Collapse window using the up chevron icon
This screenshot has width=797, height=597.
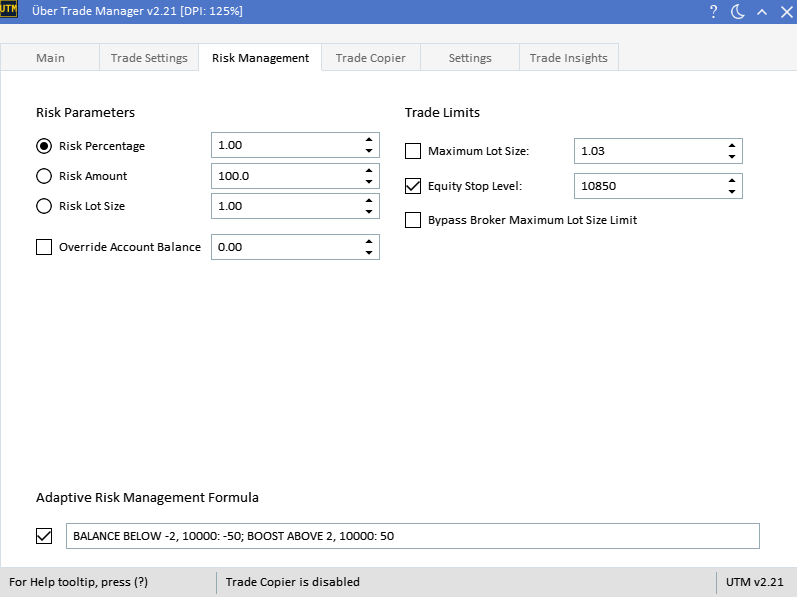tap(762, 11)
